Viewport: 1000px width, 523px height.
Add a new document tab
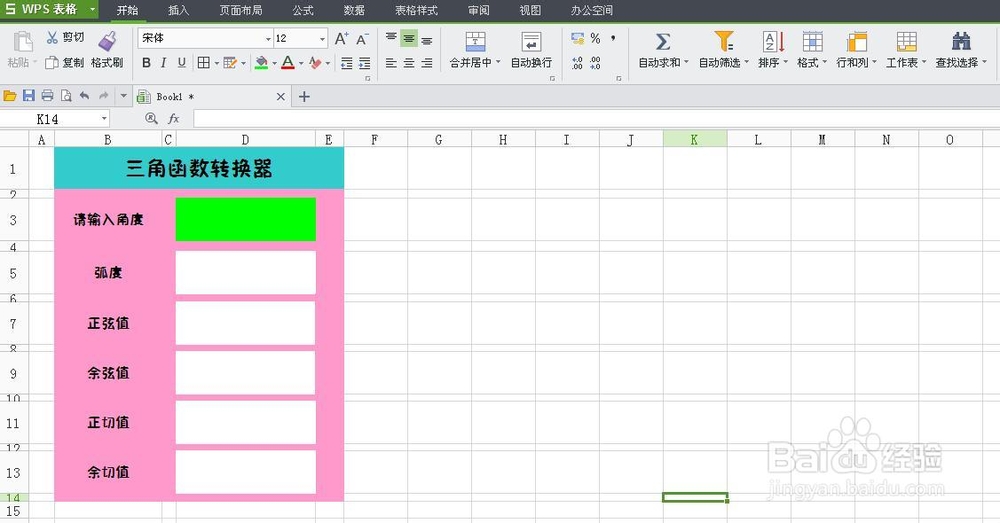click(x=304, y=97)
